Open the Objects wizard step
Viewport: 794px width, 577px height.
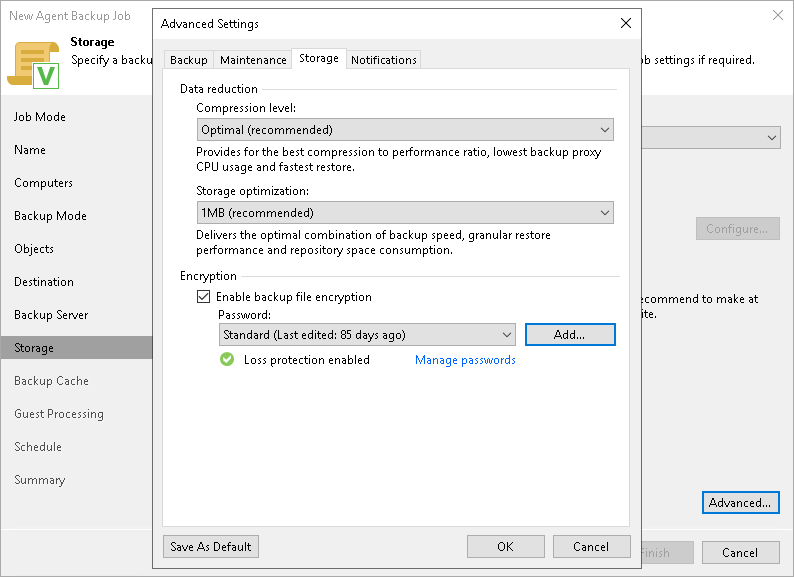(34, 249)
